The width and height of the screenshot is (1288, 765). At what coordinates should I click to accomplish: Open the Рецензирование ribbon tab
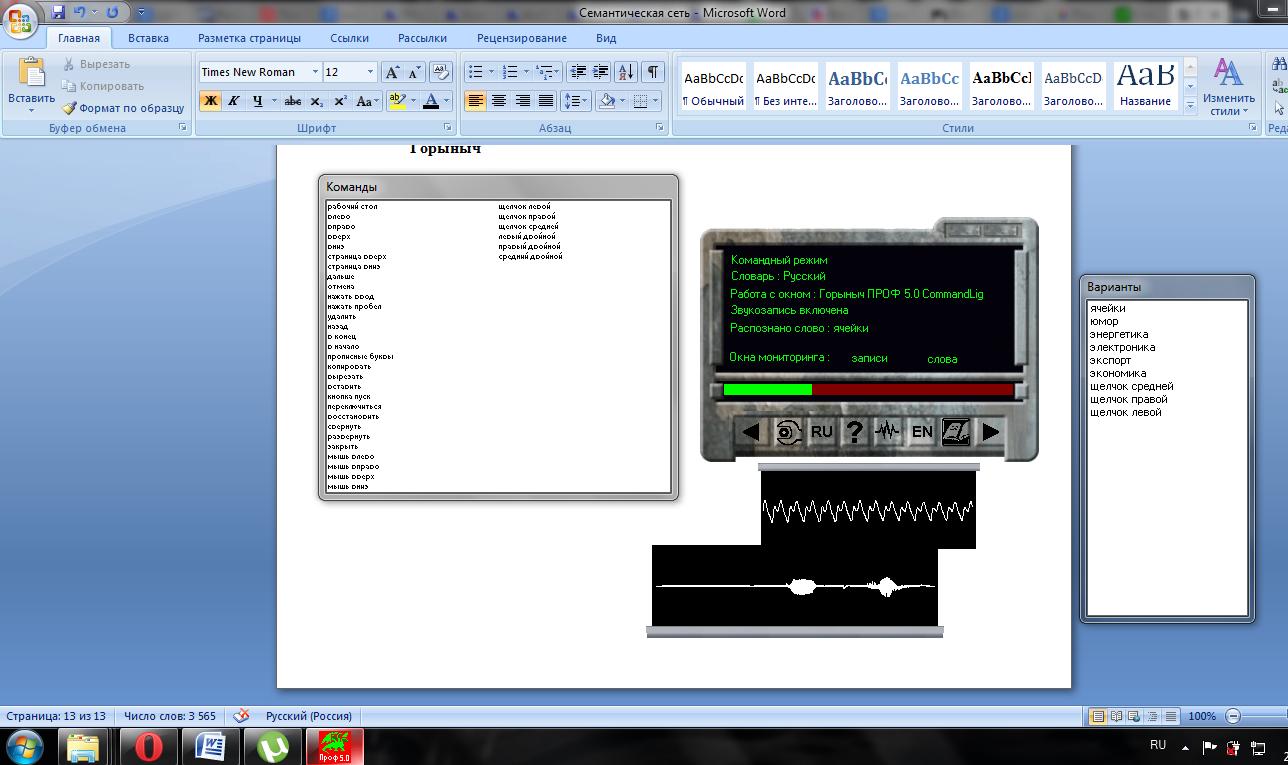521,38
